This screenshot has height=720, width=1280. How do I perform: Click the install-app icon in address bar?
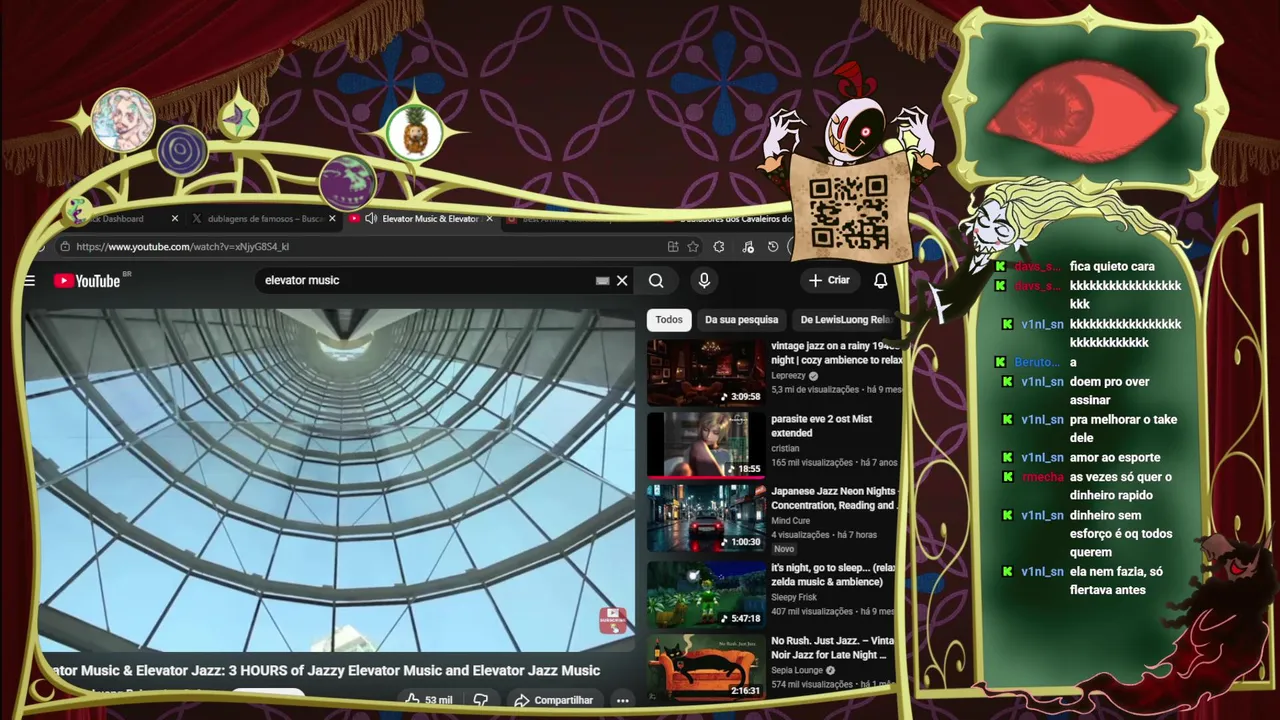coord(673,247)
